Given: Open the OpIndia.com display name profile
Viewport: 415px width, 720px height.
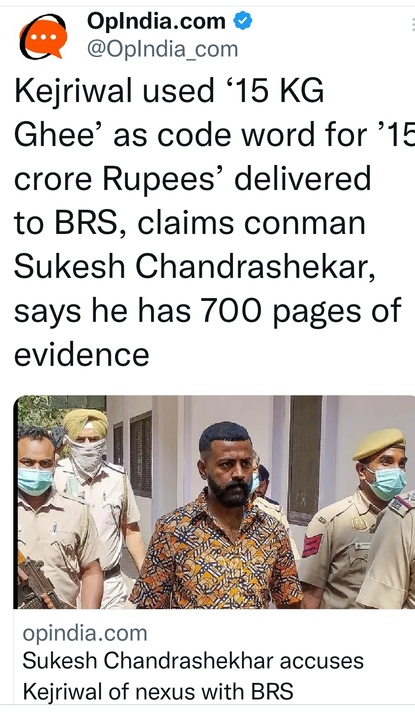Looking at the screenshot, I should [x=156, y=21].
